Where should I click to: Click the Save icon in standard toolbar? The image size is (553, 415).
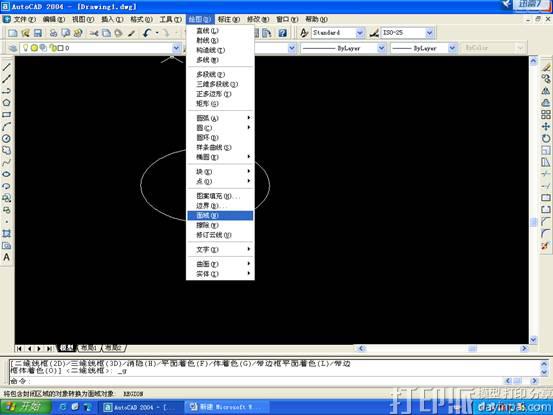click(x=38, y=33)
